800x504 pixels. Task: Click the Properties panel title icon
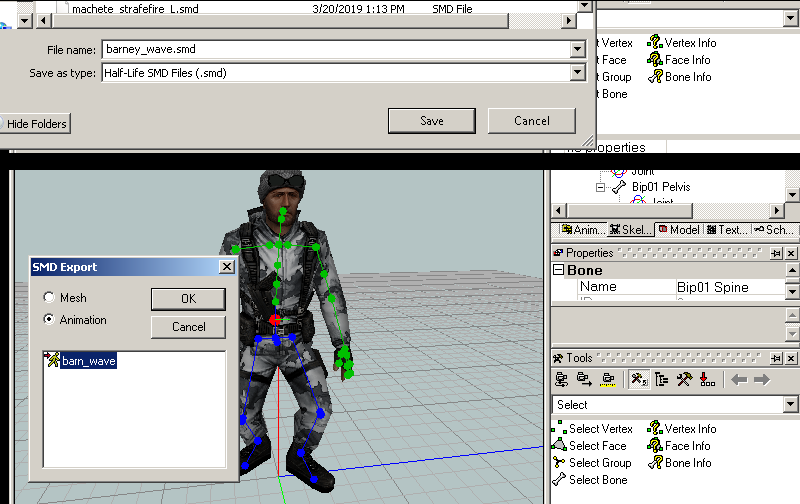point(558,253)
